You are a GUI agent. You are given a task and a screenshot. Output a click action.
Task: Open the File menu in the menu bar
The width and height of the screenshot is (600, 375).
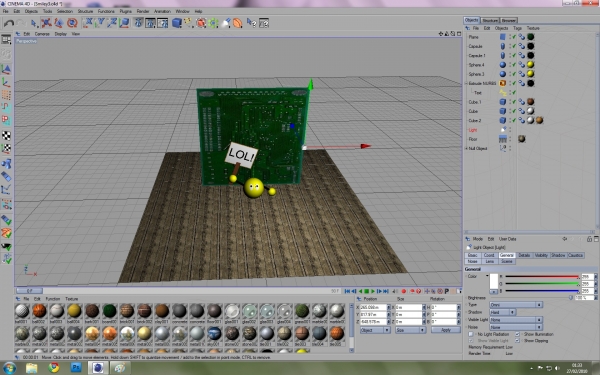(6, 11)
